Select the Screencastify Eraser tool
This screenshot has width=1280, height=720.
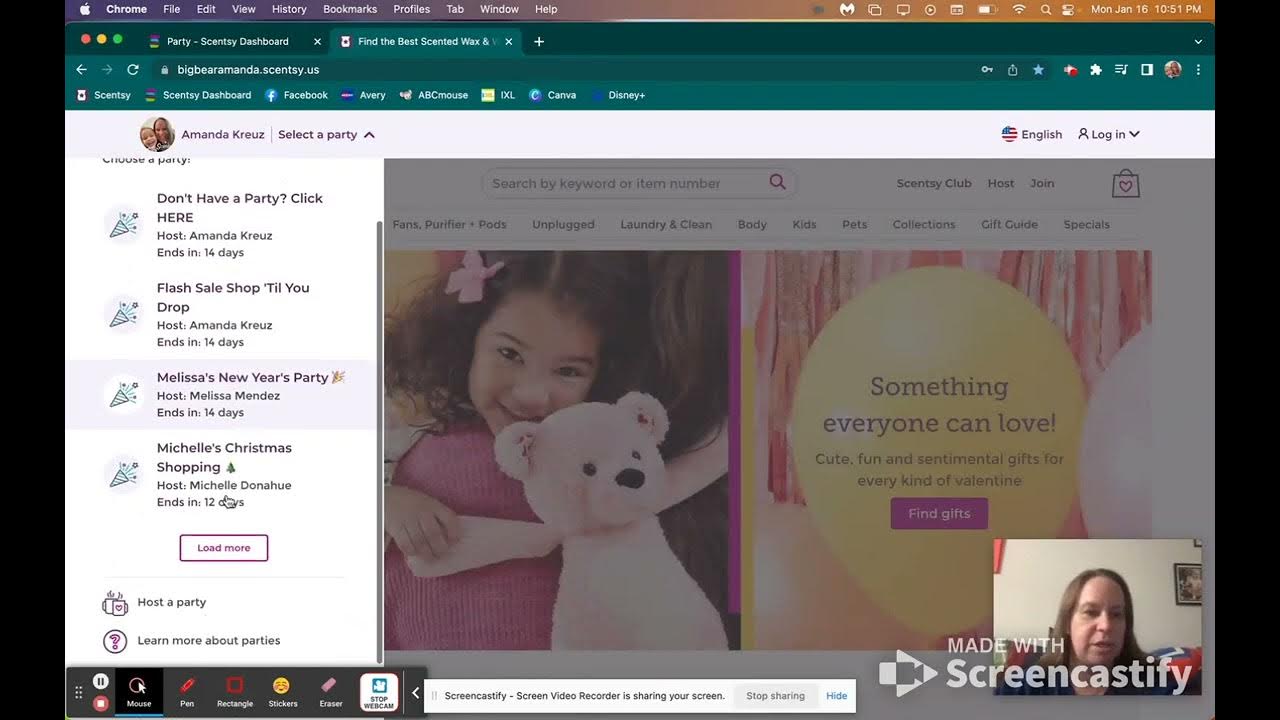click(x=330, y=692)
